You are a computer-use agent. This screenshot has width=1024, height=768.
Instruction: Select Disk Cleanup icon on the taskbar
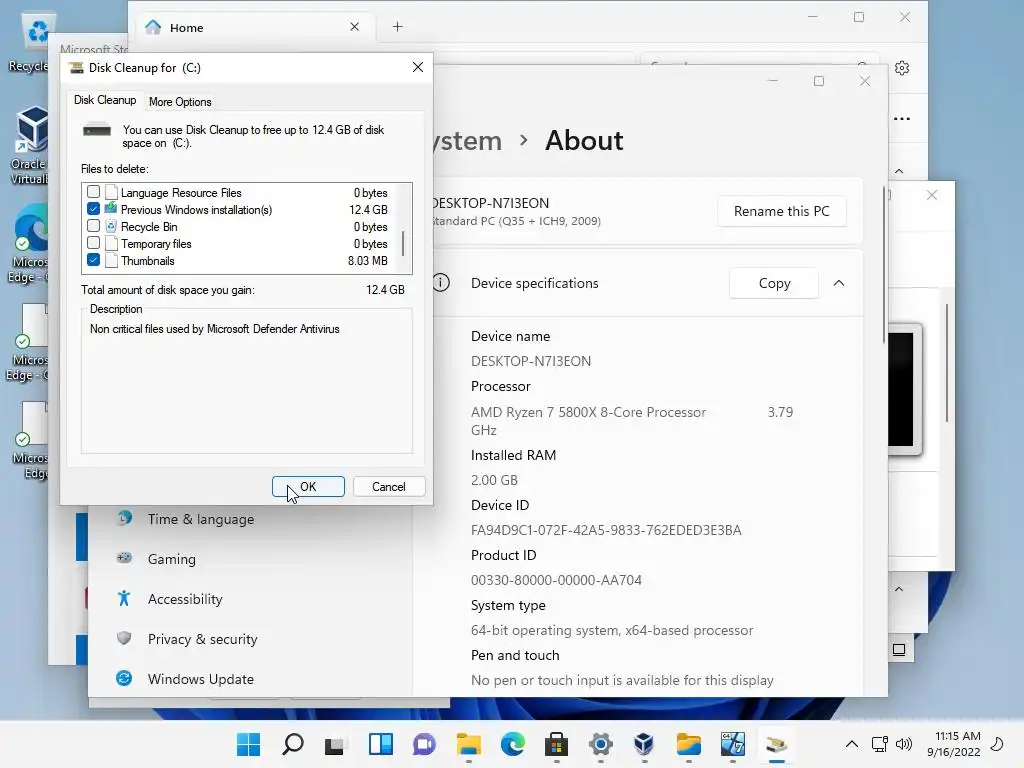[x=776, y=744]
